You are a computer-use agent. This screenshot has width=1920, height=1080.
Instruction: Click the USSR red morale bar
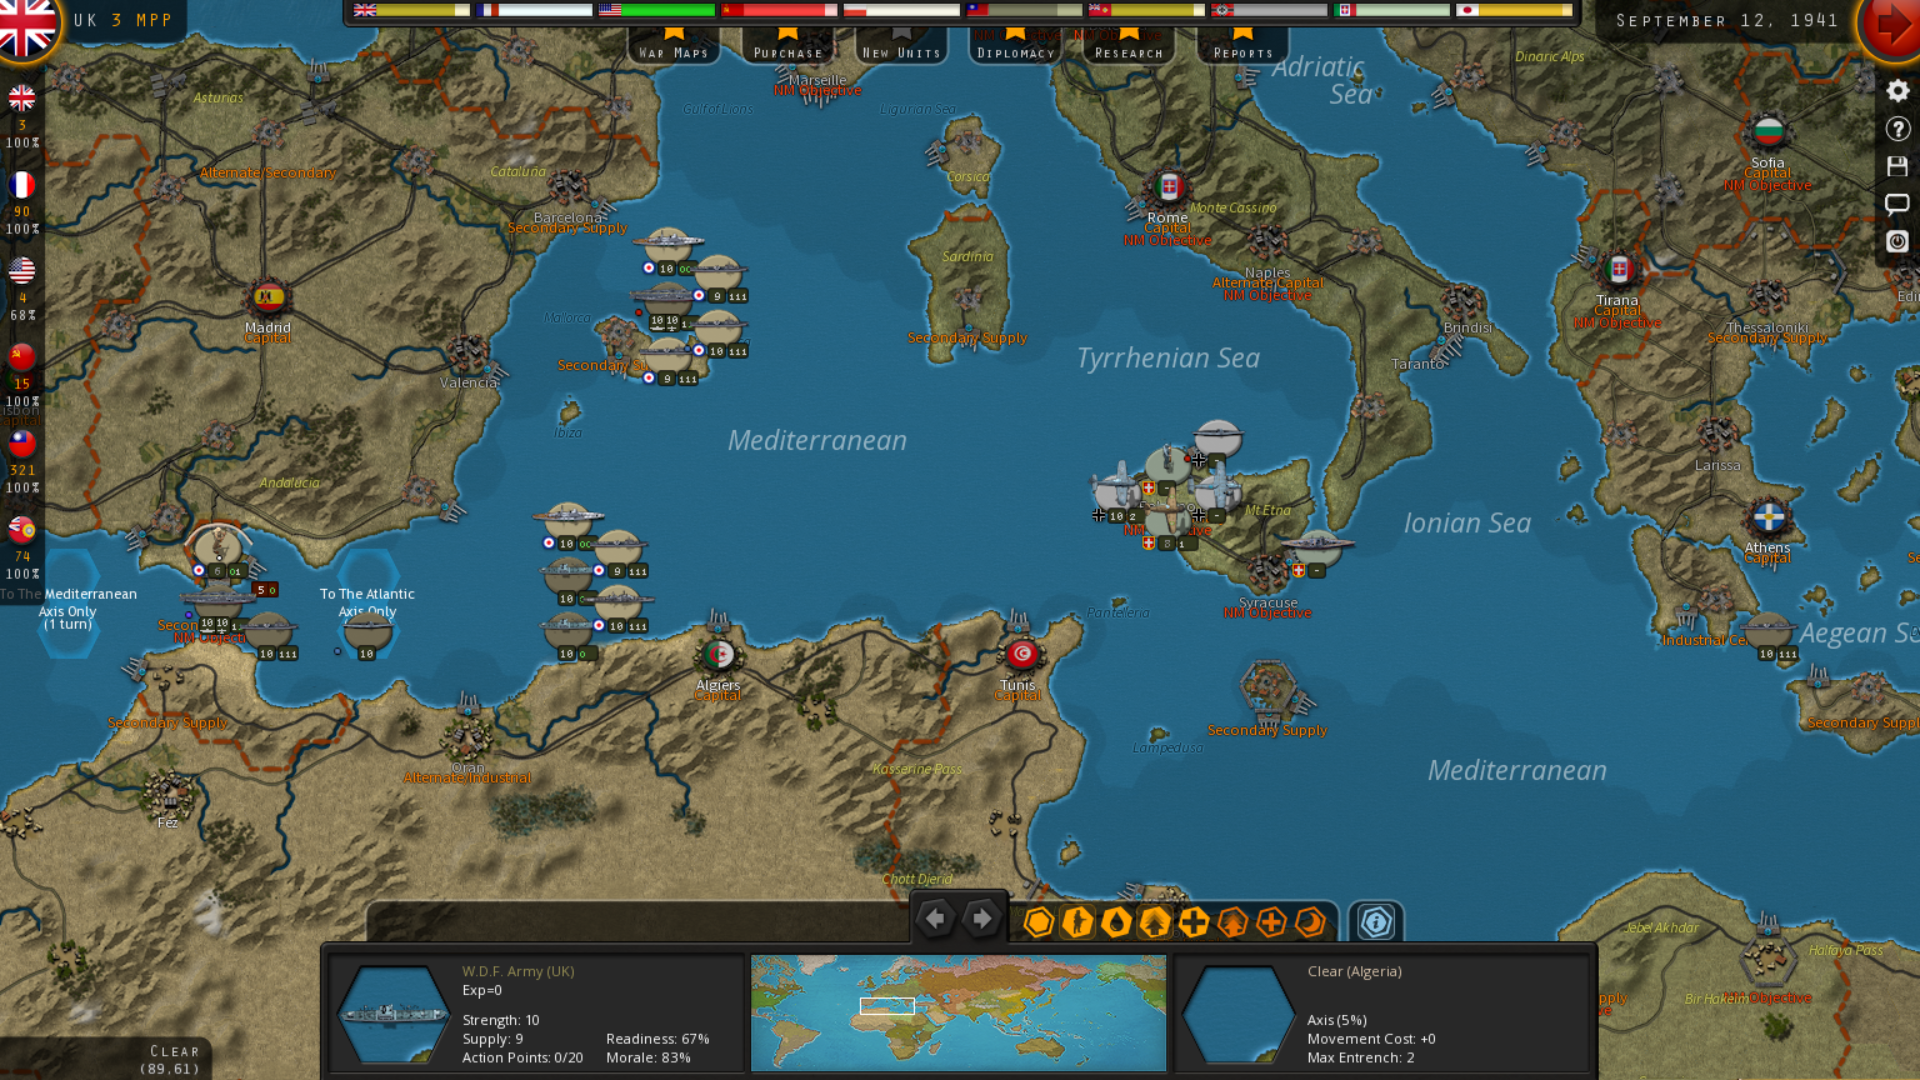(780, 10)
